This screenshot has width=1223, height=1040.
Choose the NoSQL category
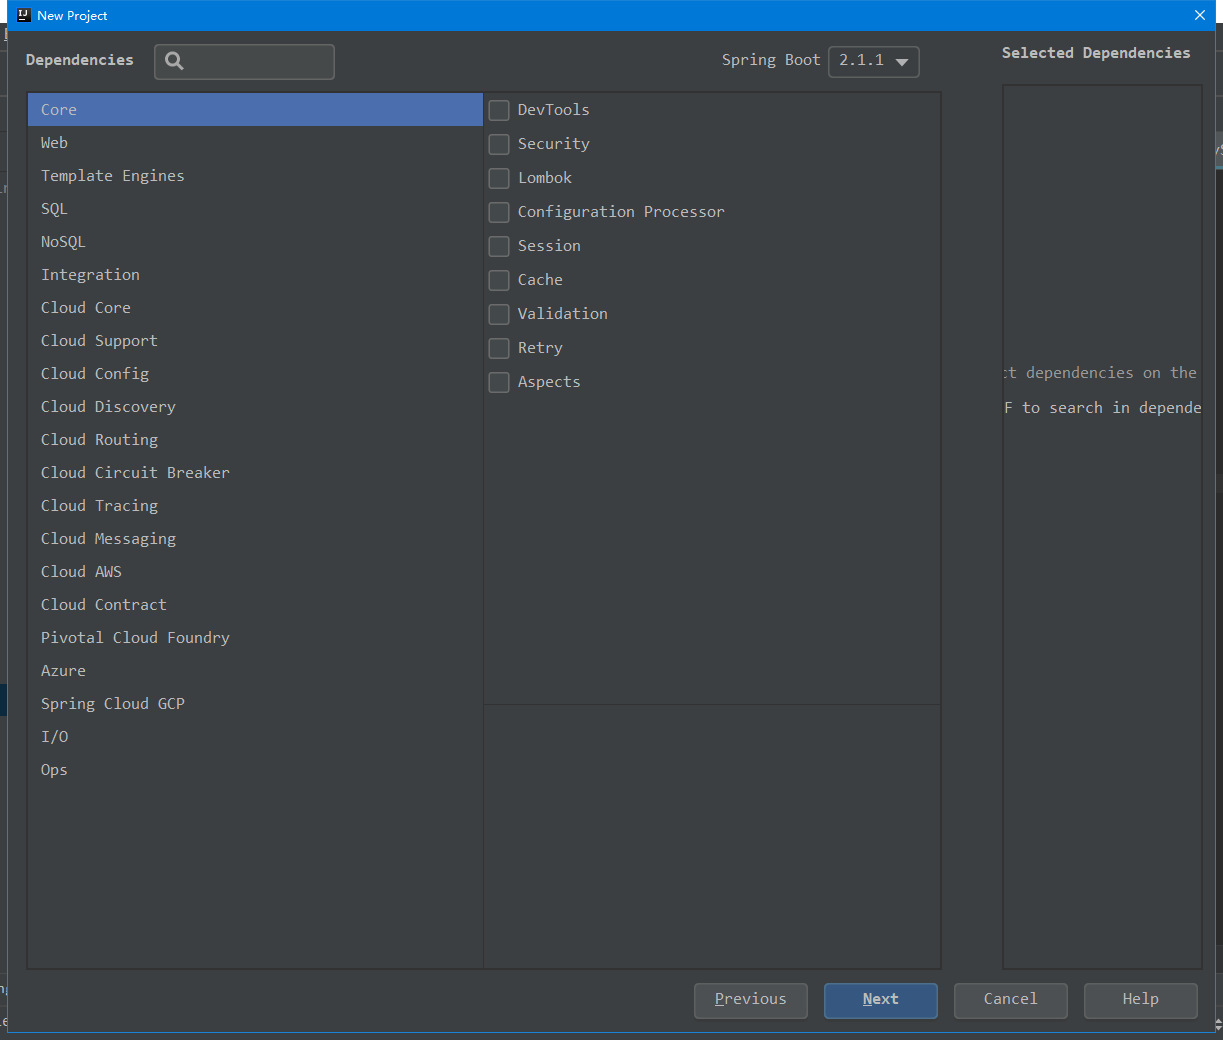[x=255, y=242]
